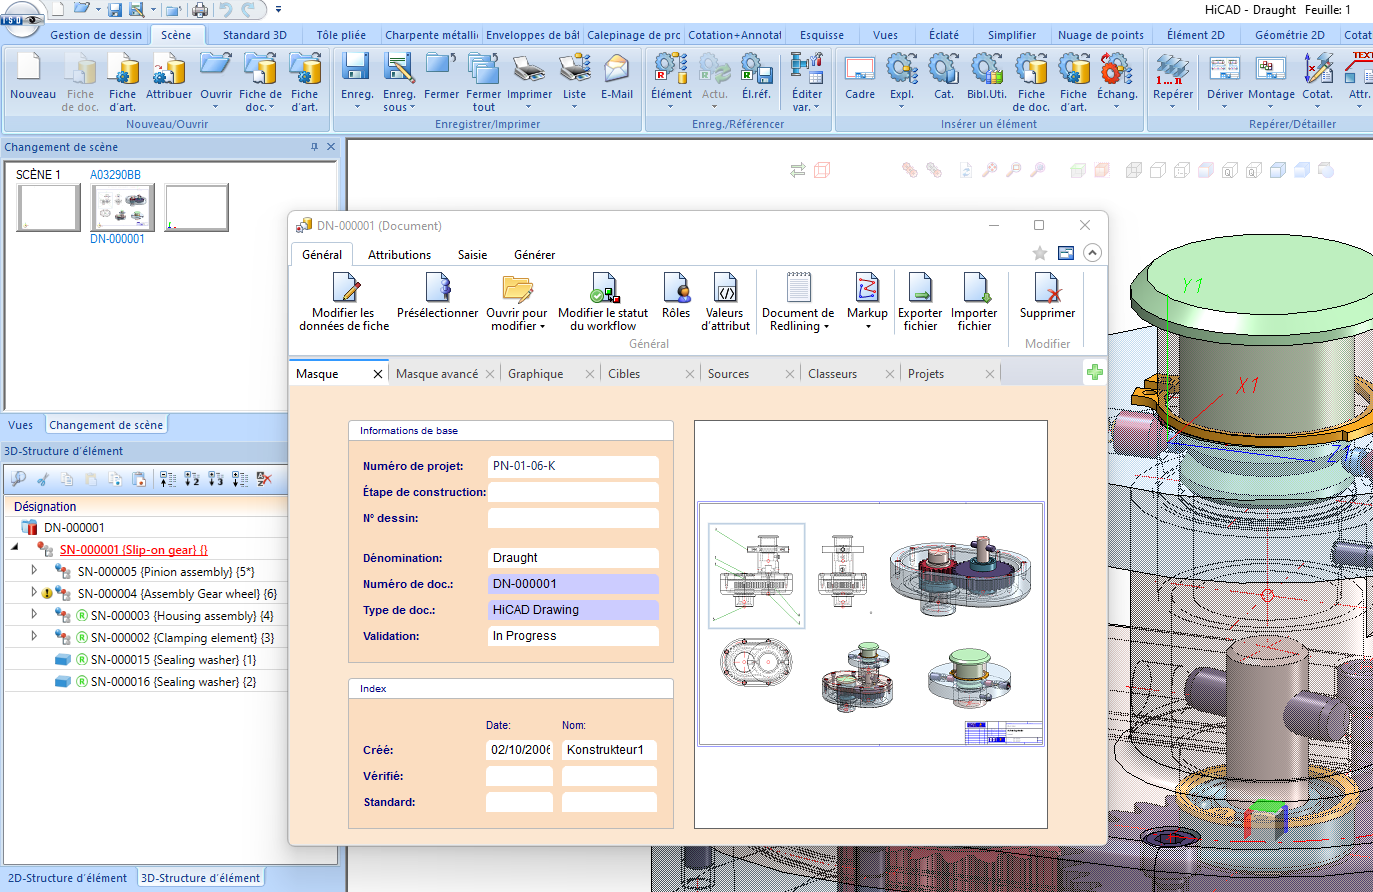The image size is (1373, 892).
Task: Click the Dénomination field Draught
Action: click(573, 558)
